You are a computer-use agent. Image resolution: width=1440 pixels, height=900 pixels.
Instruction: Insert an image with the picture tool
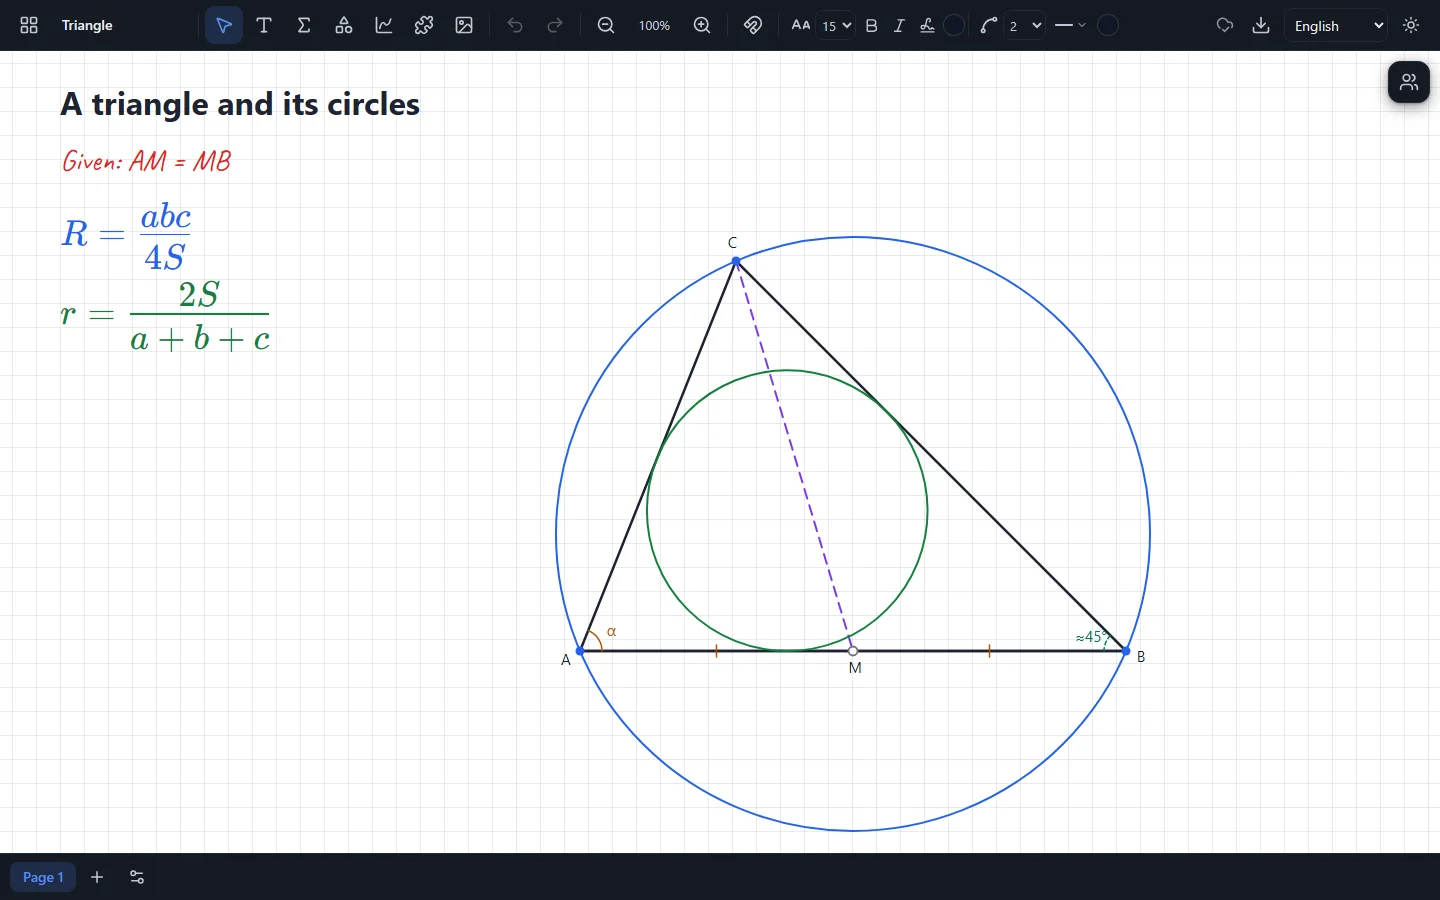pos(464,25)
